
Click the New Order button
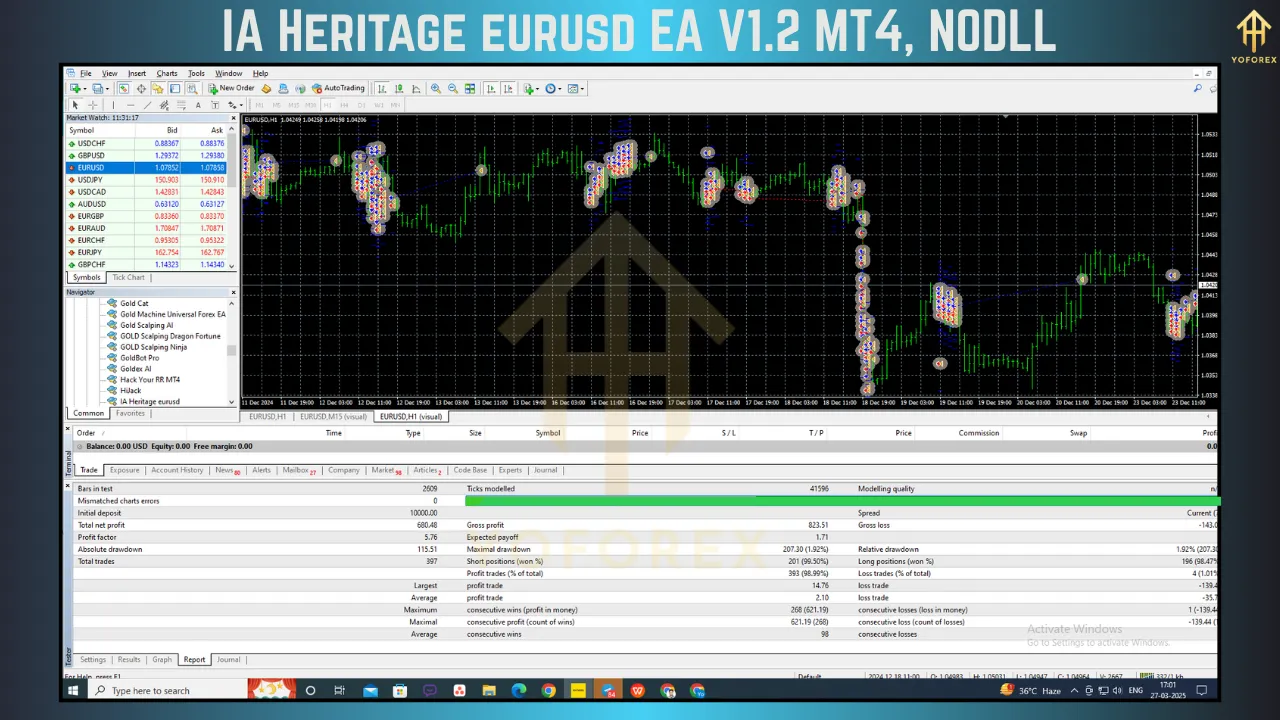231,88
